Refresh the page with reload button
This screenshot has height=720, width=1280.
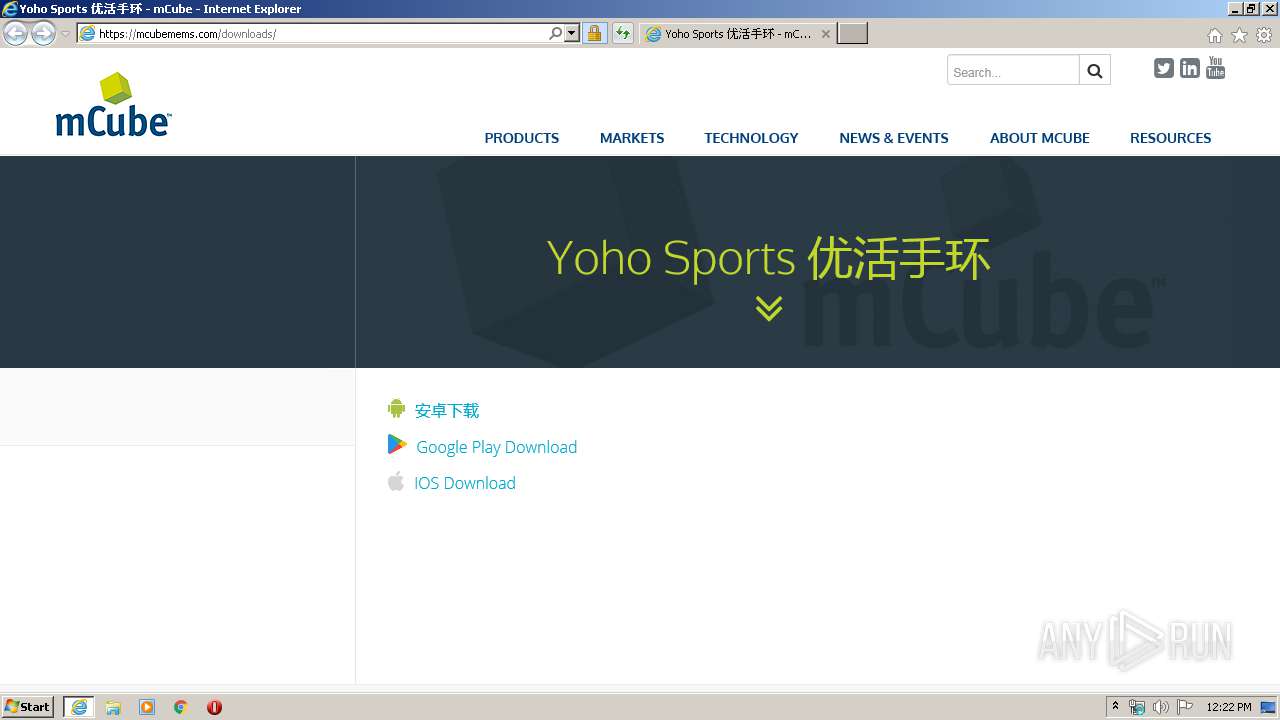tap(623, 33)
